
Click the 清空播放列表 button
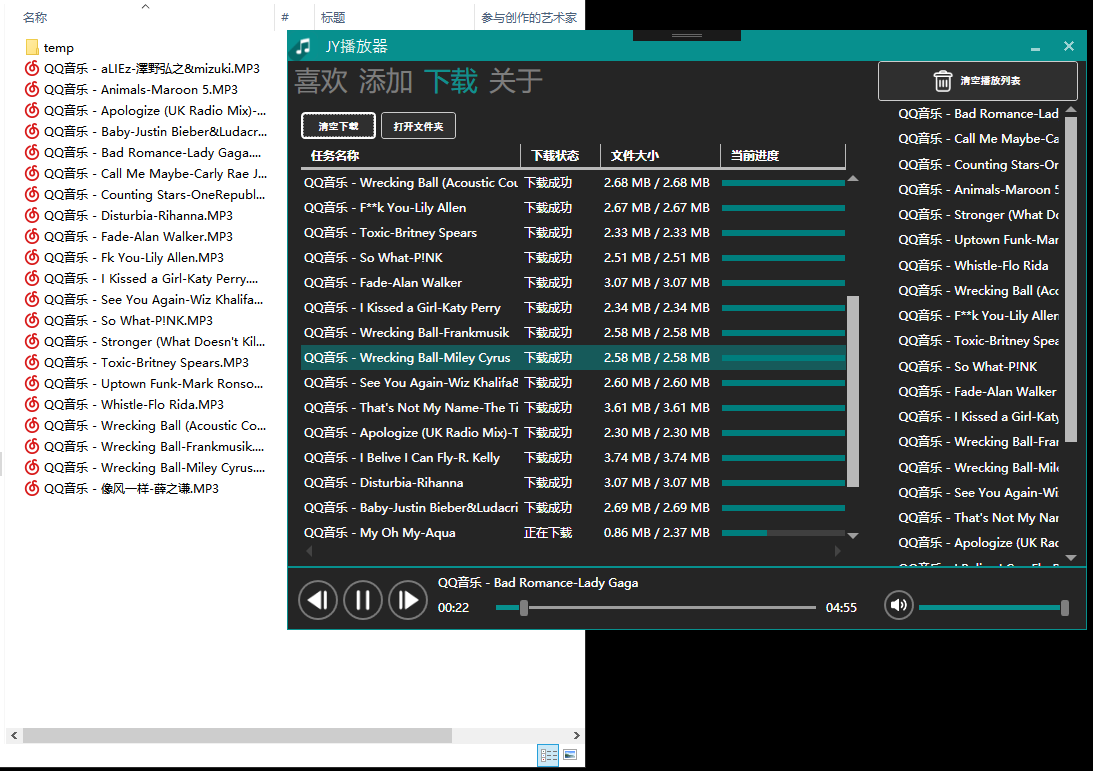click(978, 81)
